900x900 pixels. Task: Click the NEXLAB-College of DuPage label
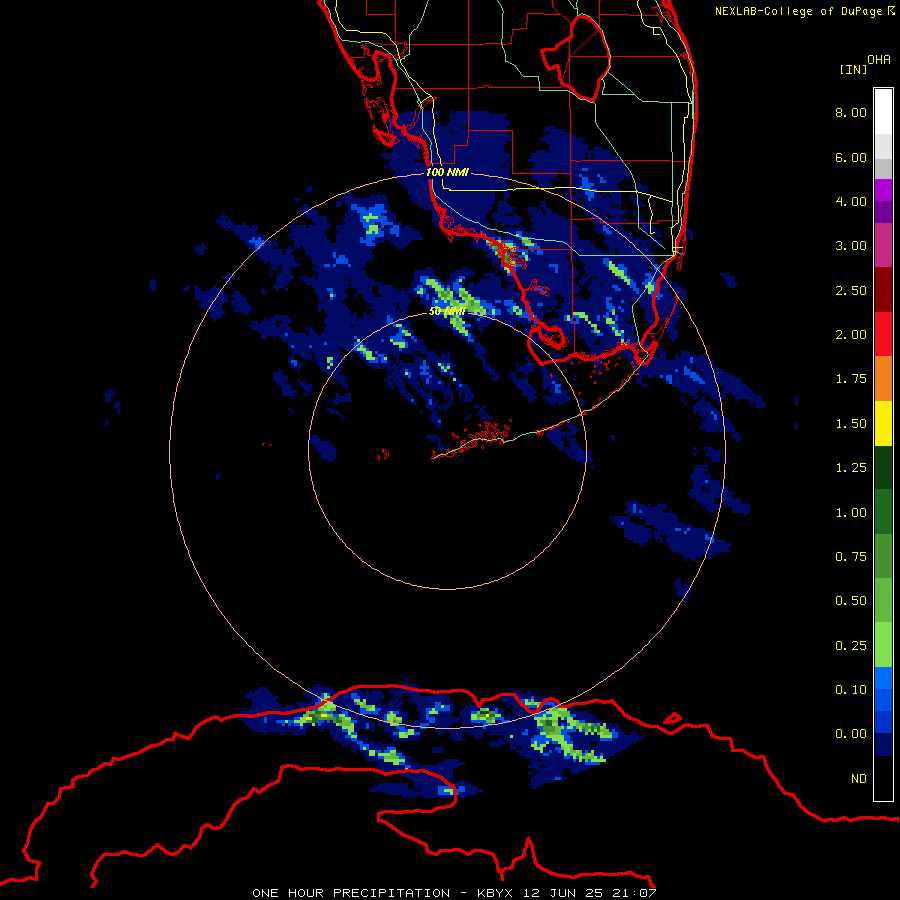[804, 11]
